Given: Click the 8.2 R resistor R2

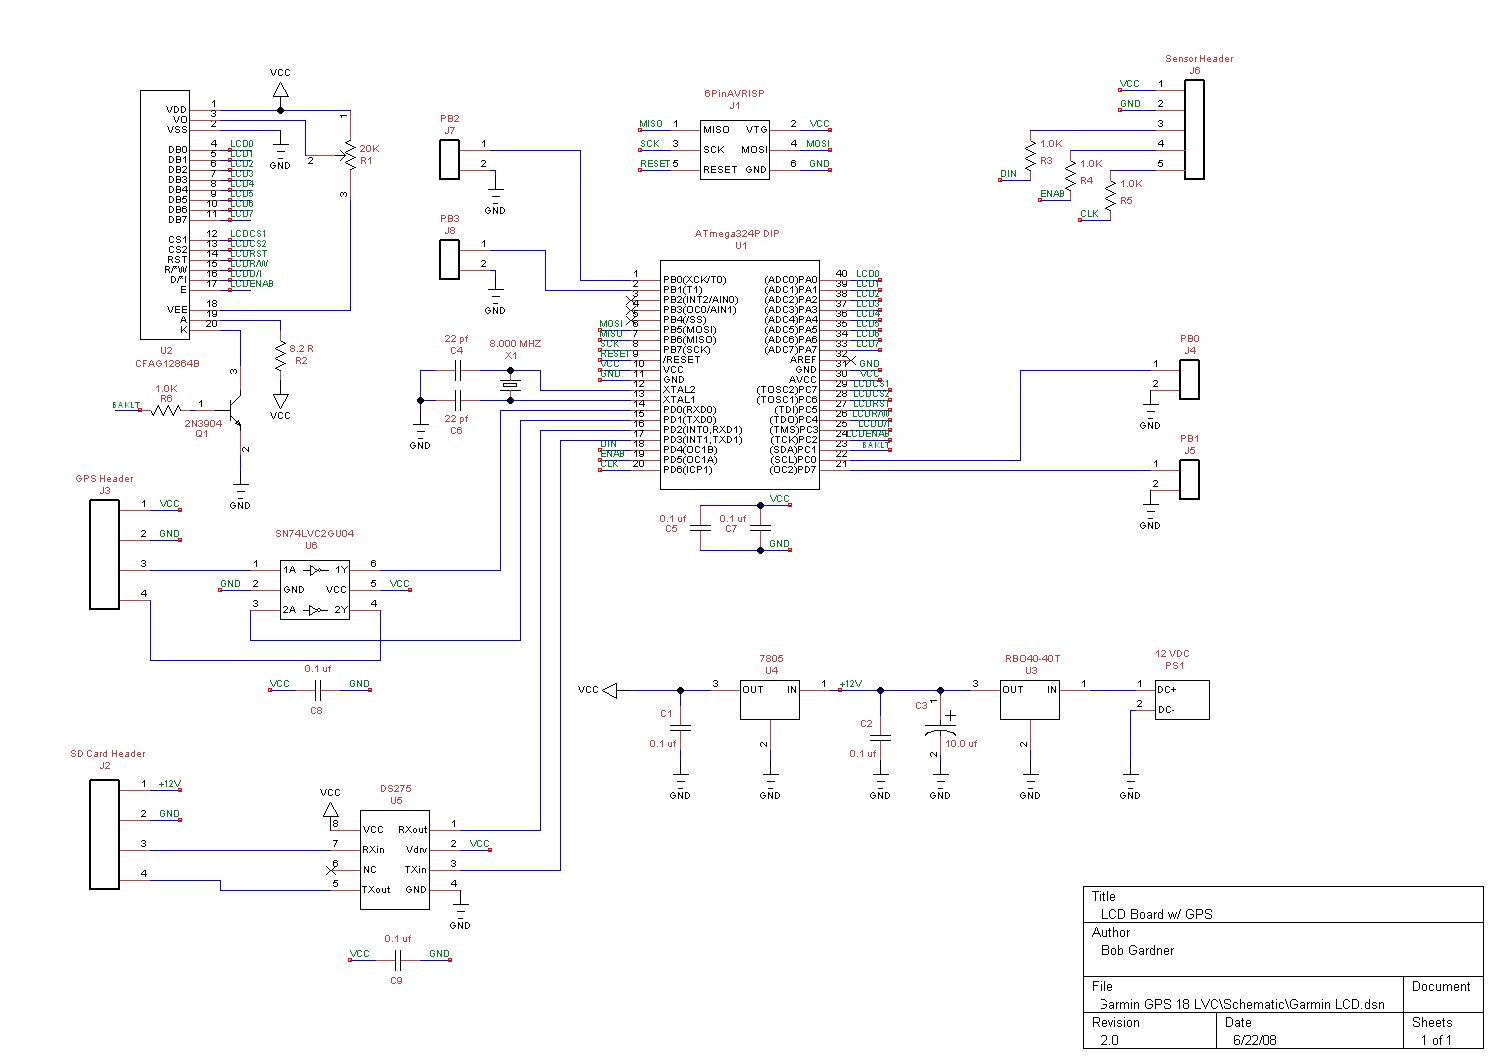Looking at the screenshot, I should [x=280, y=353].
